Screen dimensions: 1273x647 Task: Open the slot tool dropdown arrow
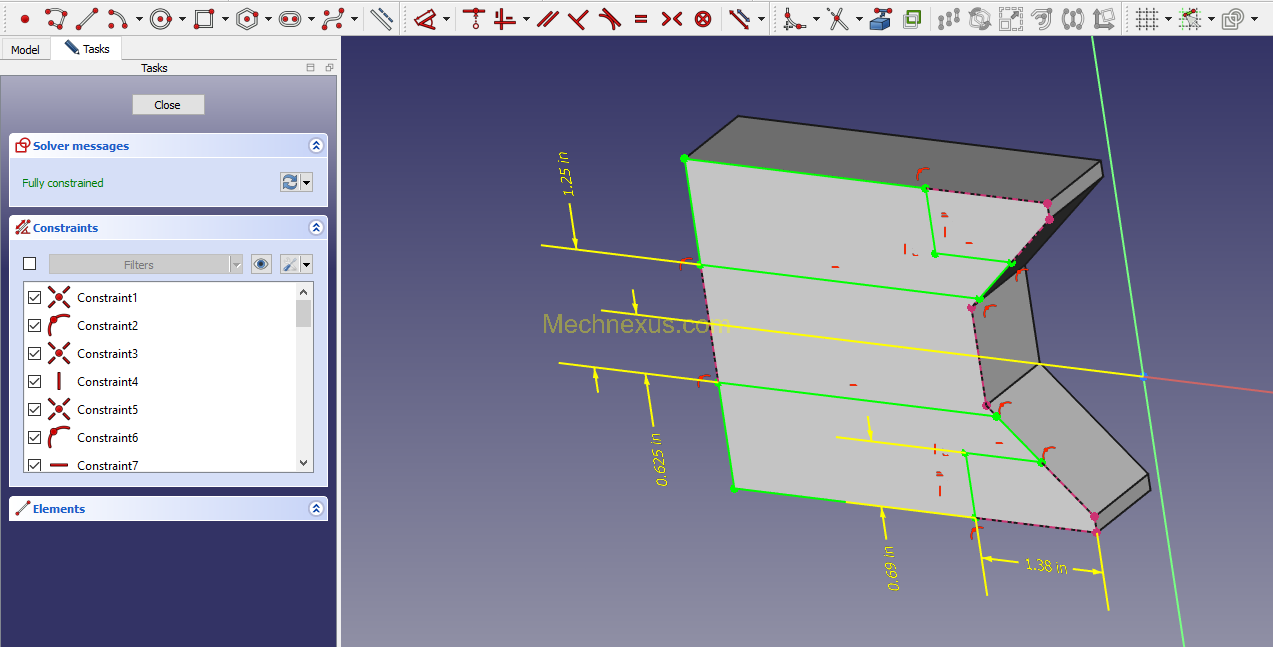pyautogui.click(x=311, y=19)
